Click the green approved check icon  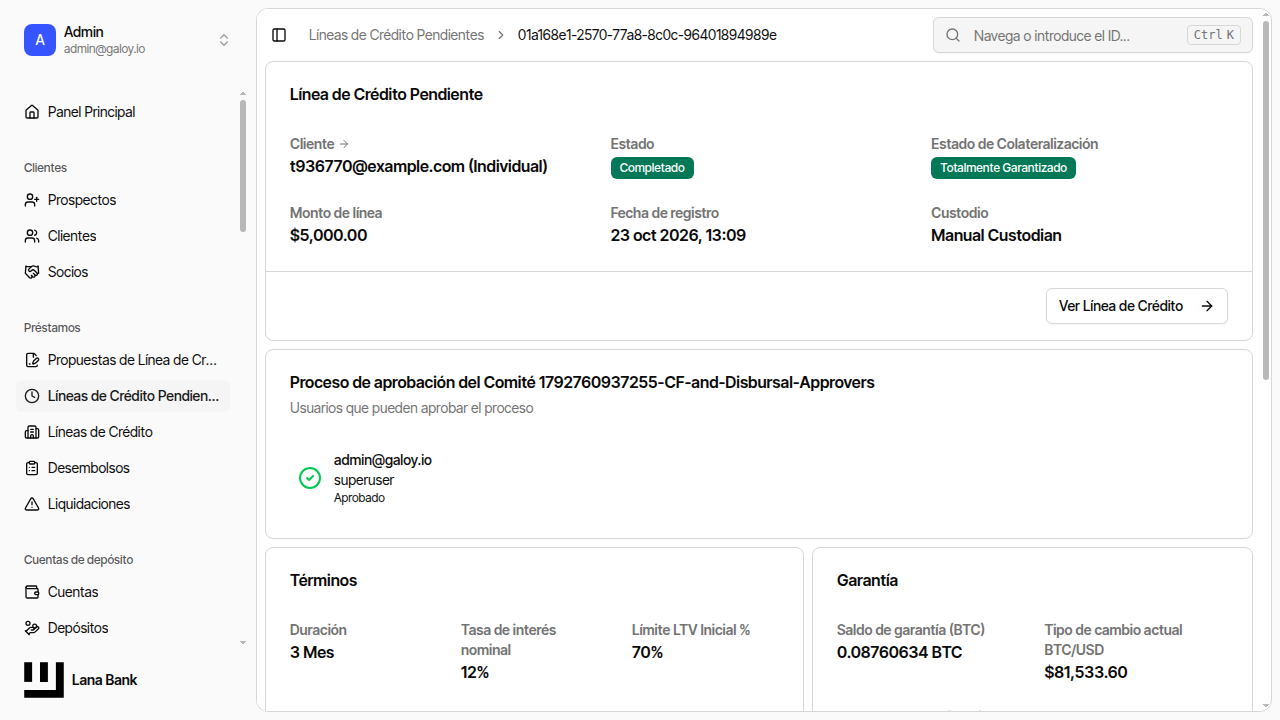tap(310, 478)
